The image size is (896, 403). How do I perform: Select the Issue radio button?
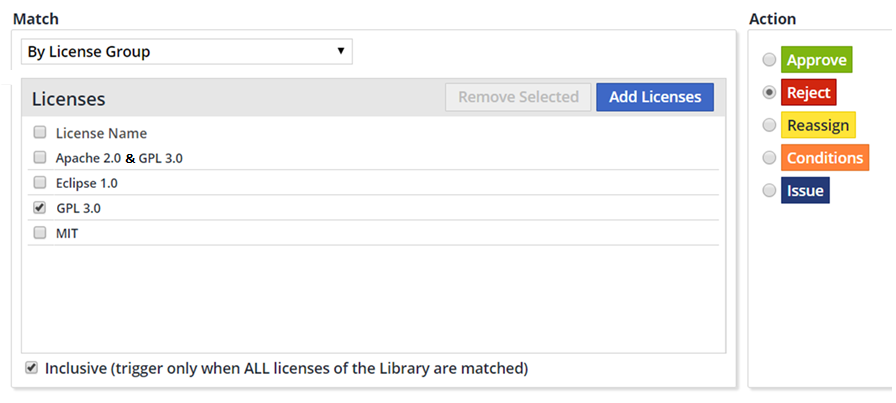769,190
